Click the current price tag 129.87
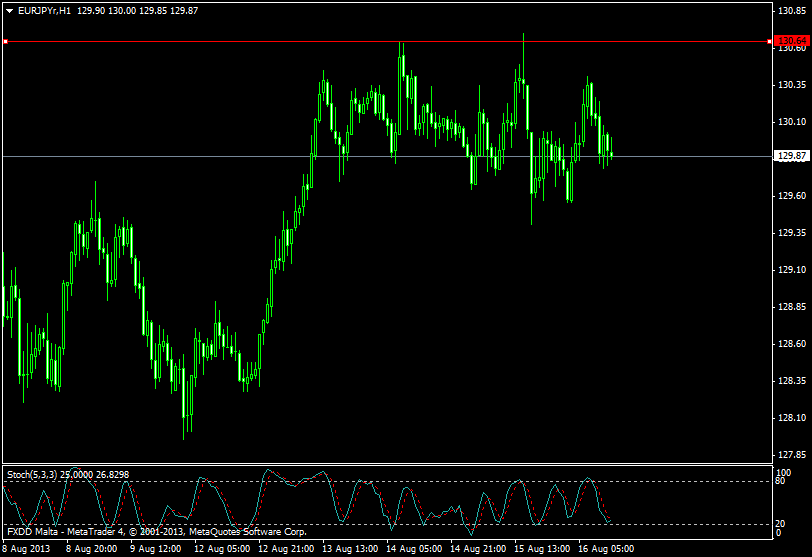Image resolution: width=812 pixels, height=557 pixels. click(x=790, y=156)
